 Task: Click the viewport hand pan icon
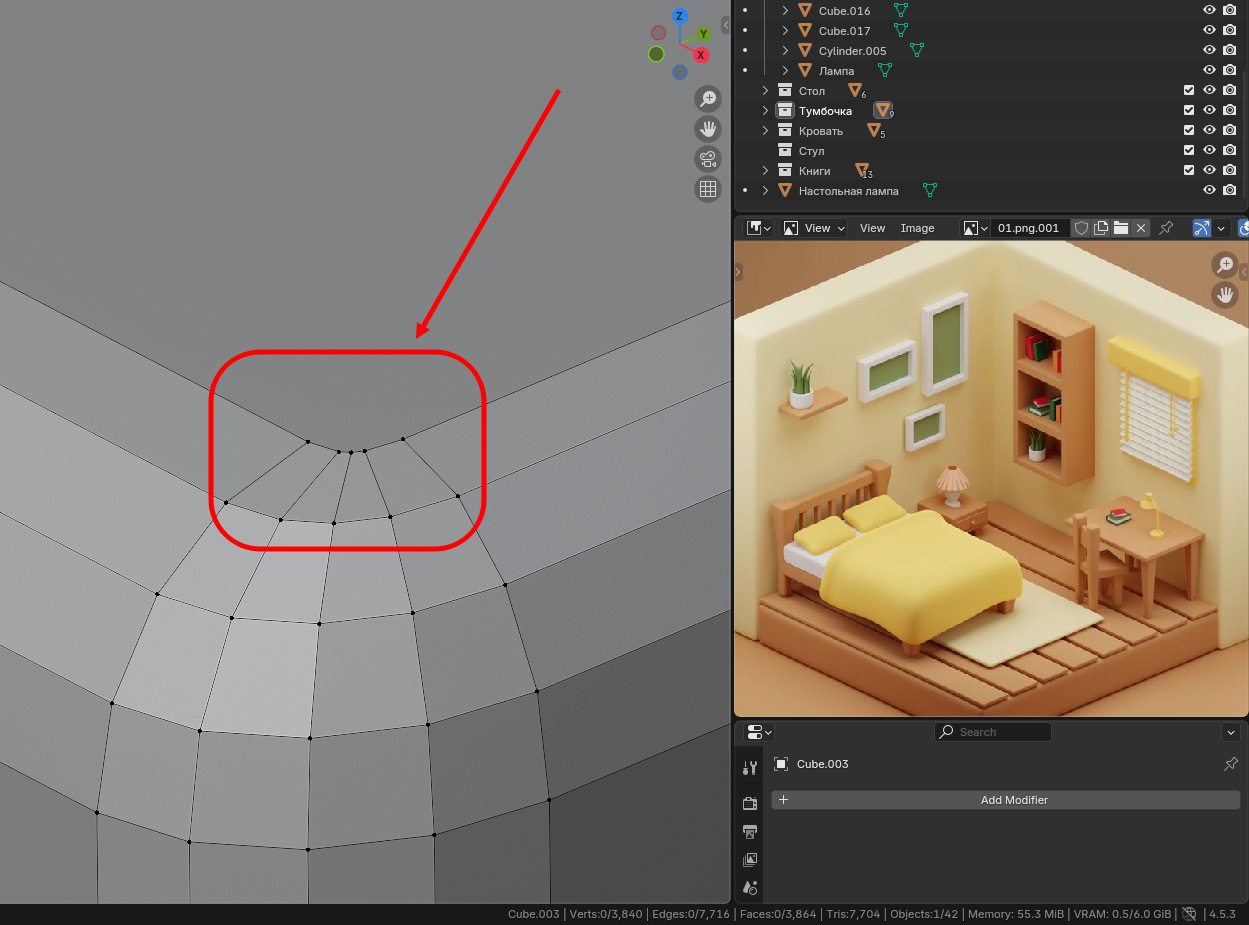708,129
